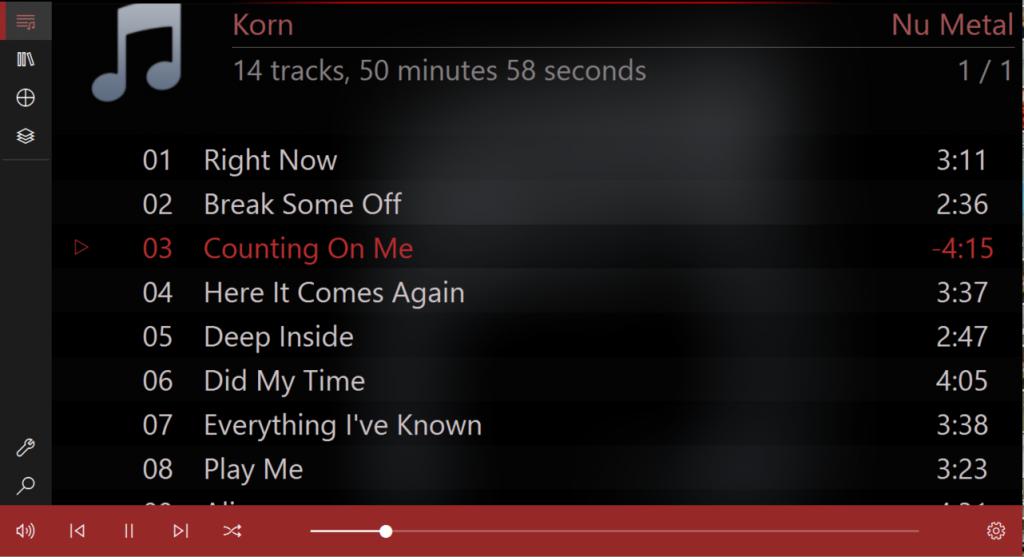
Task: Open the wrench tools icon
Action: [x=25, y=447]
